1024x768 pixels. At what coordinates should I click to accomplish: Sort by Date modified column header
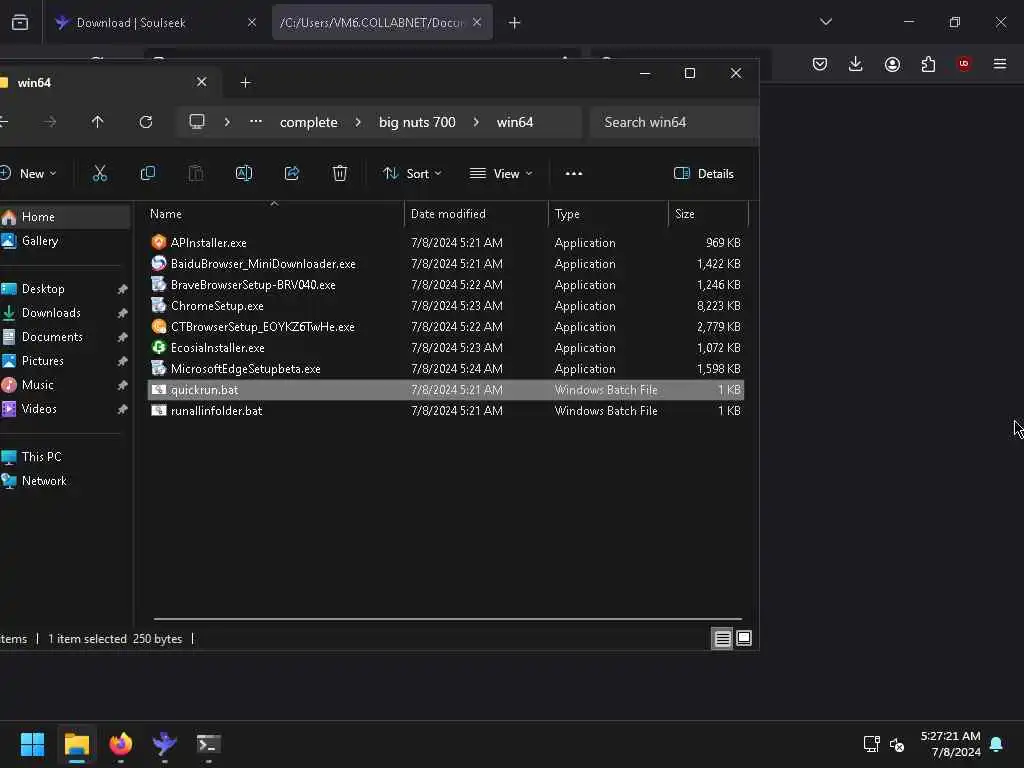click(477, 214)
